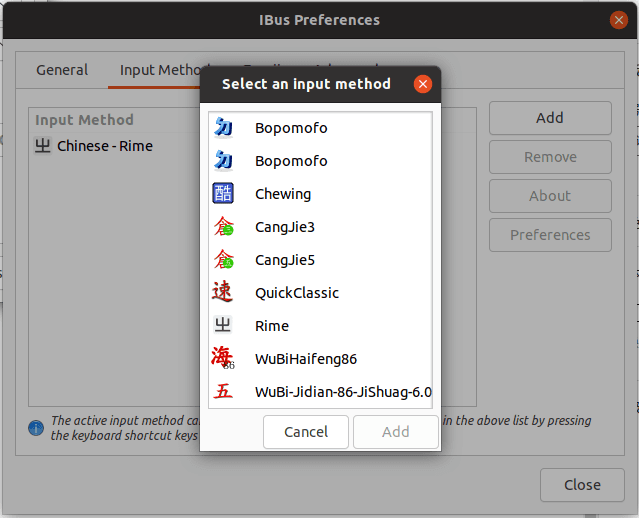
Task: Click the second Bopomofo entry icon
Action: (223, 161)
